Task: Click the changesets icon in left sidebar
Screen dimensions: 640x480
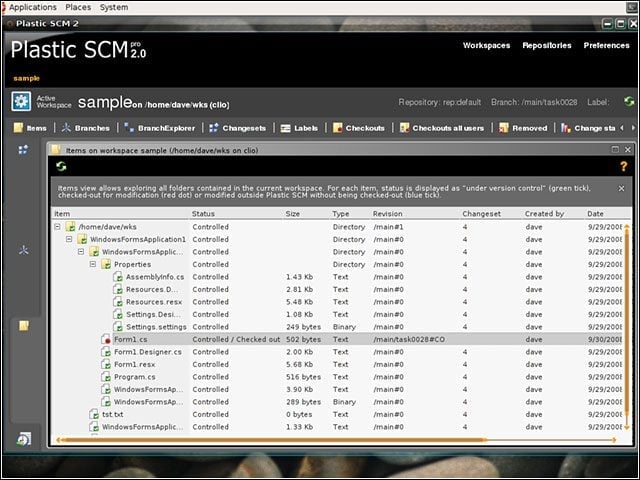Action: (23, 150)
